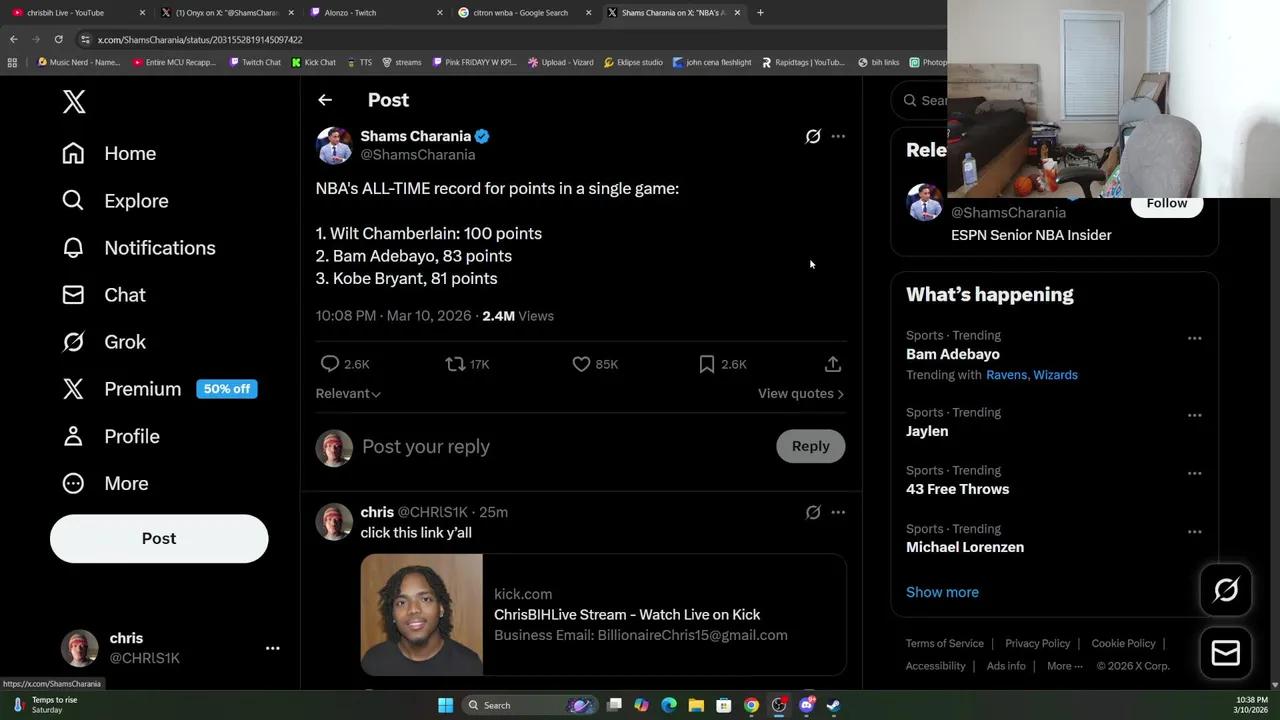
Task: Click the kick link card thumbnail image
Action: [x=421, y=615]
